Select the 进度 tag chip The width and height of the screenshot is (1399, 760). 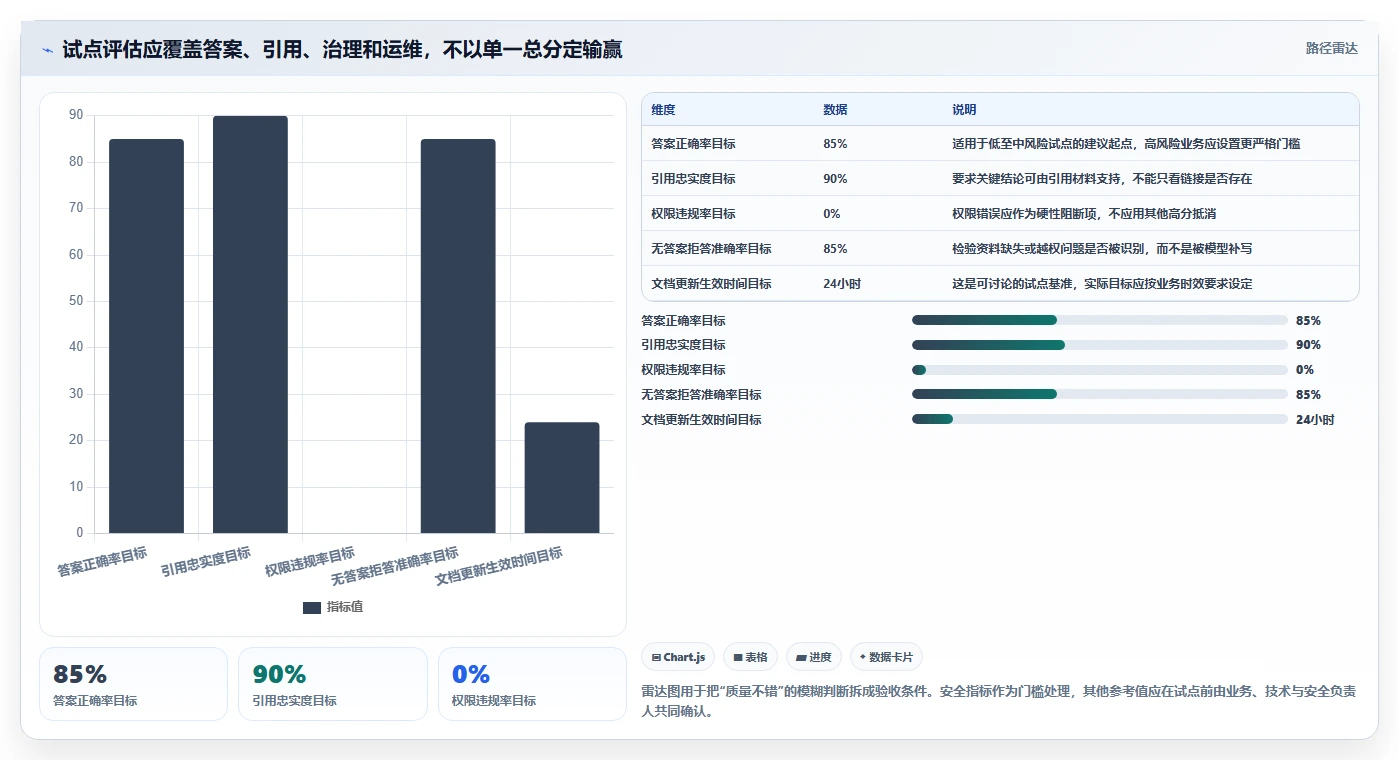point(814,657)
